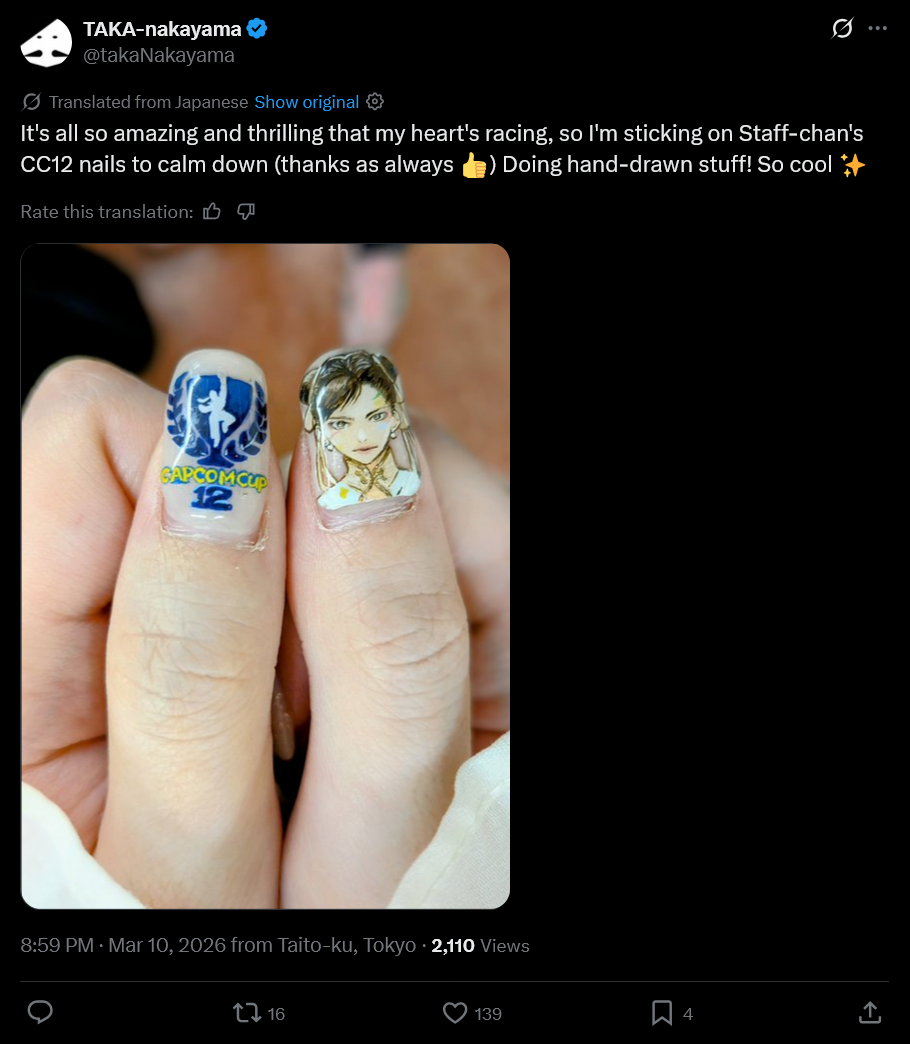910x1044 pixels.
Task: Open the three-dot more options menu
Action: coord(877,28)
